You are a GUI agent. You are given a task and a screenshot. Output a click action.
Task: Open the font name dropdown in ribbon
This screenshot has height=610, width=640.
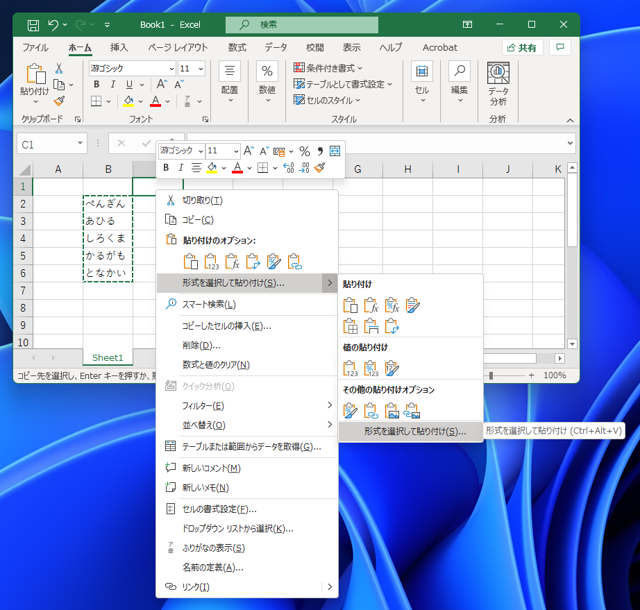(170, 69)
